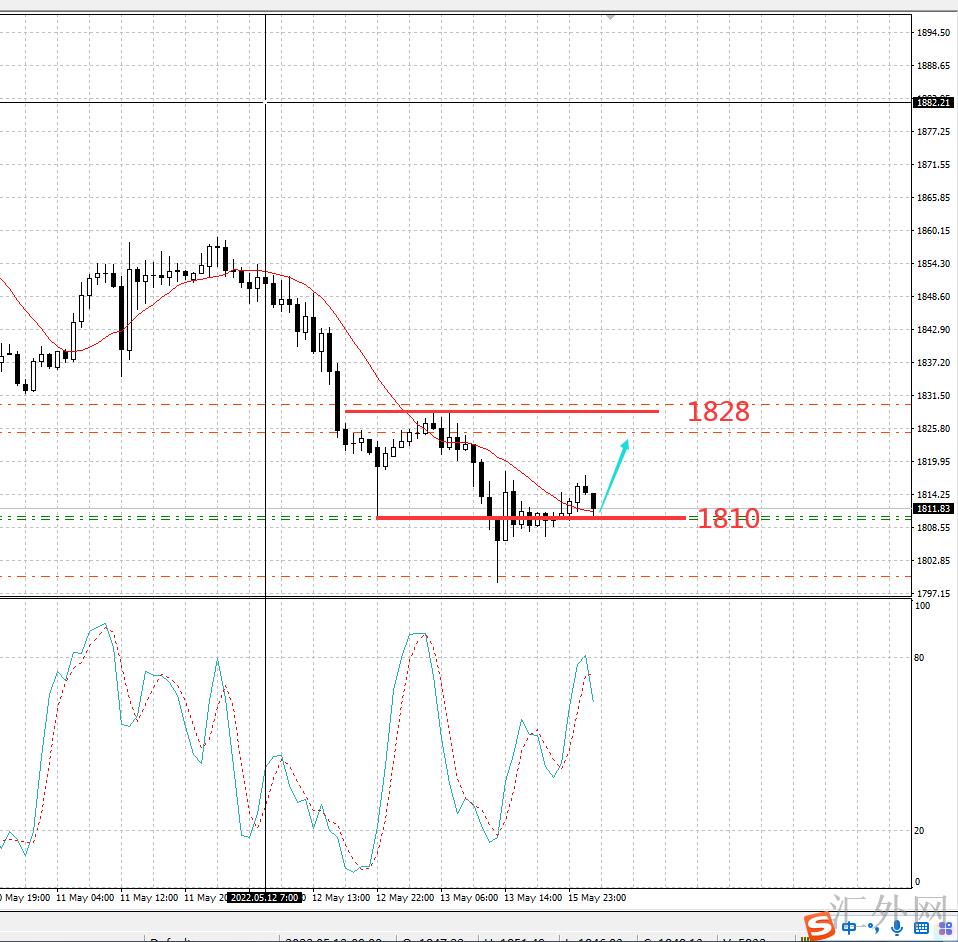The height and width of the screenshot is (942, 958).
Task: Toggle Chinese/English input mode icon
Action: coord(850,927)
